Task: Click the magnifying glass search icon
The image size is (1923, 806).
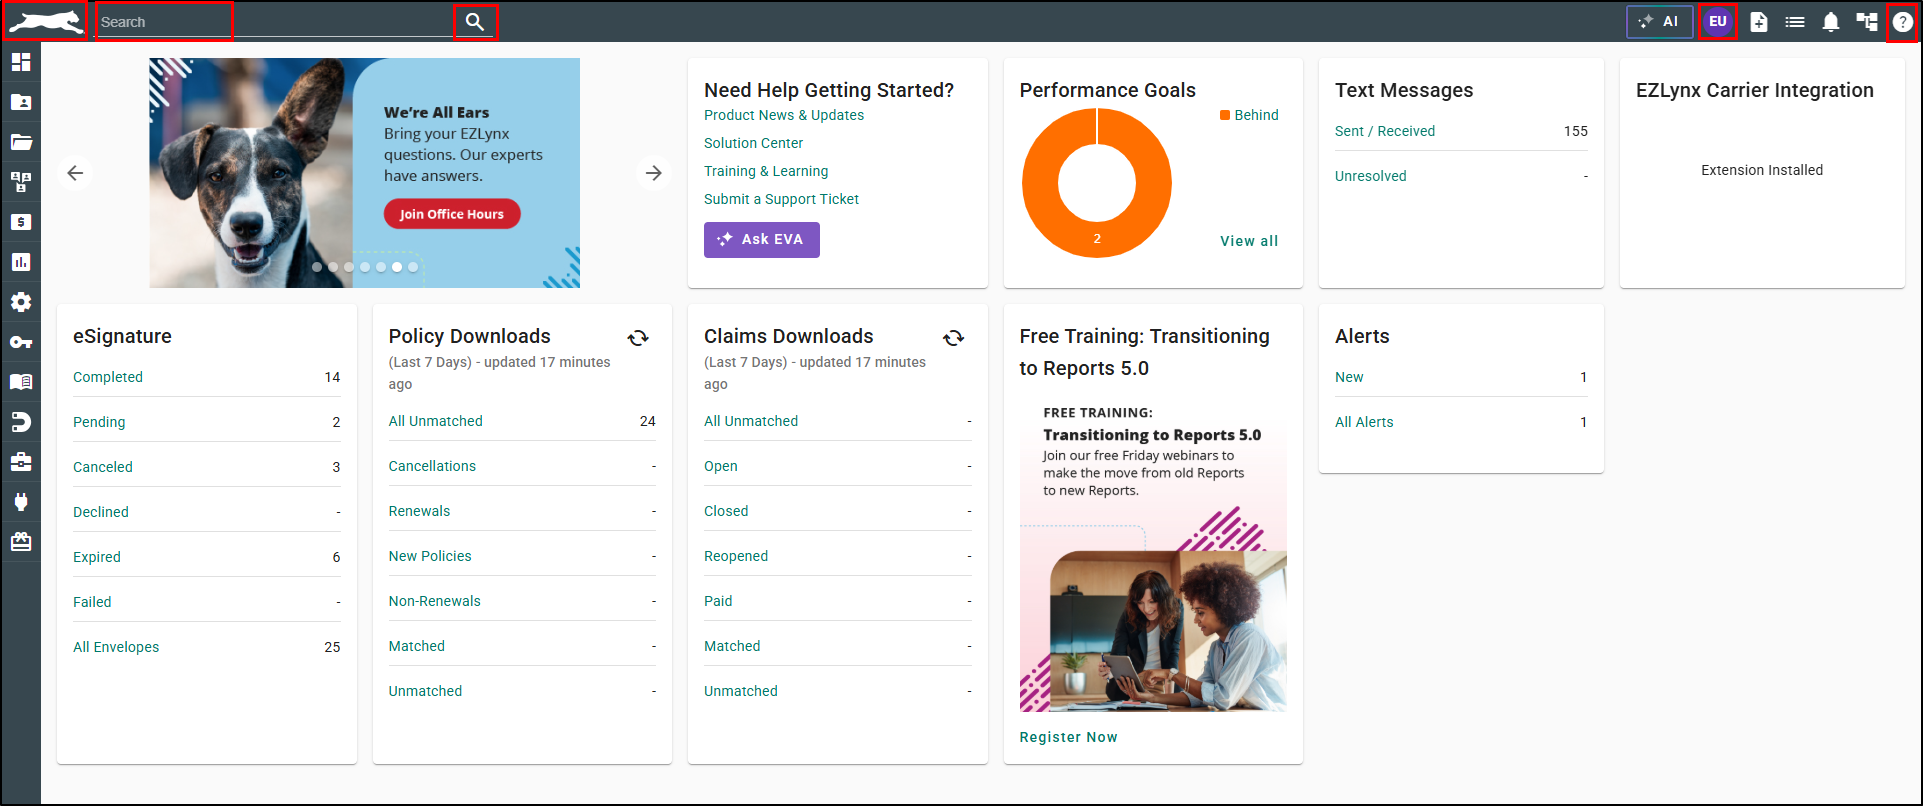Action: pyautogui.click(x=475, y=22)
